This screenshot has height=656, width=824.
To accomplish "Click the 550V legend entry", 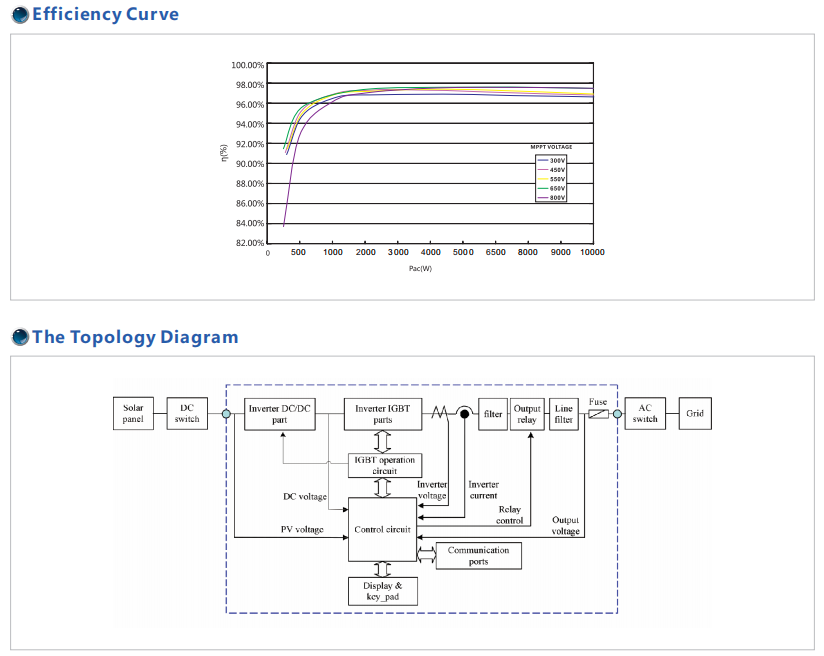I will [x=557, y=179].
